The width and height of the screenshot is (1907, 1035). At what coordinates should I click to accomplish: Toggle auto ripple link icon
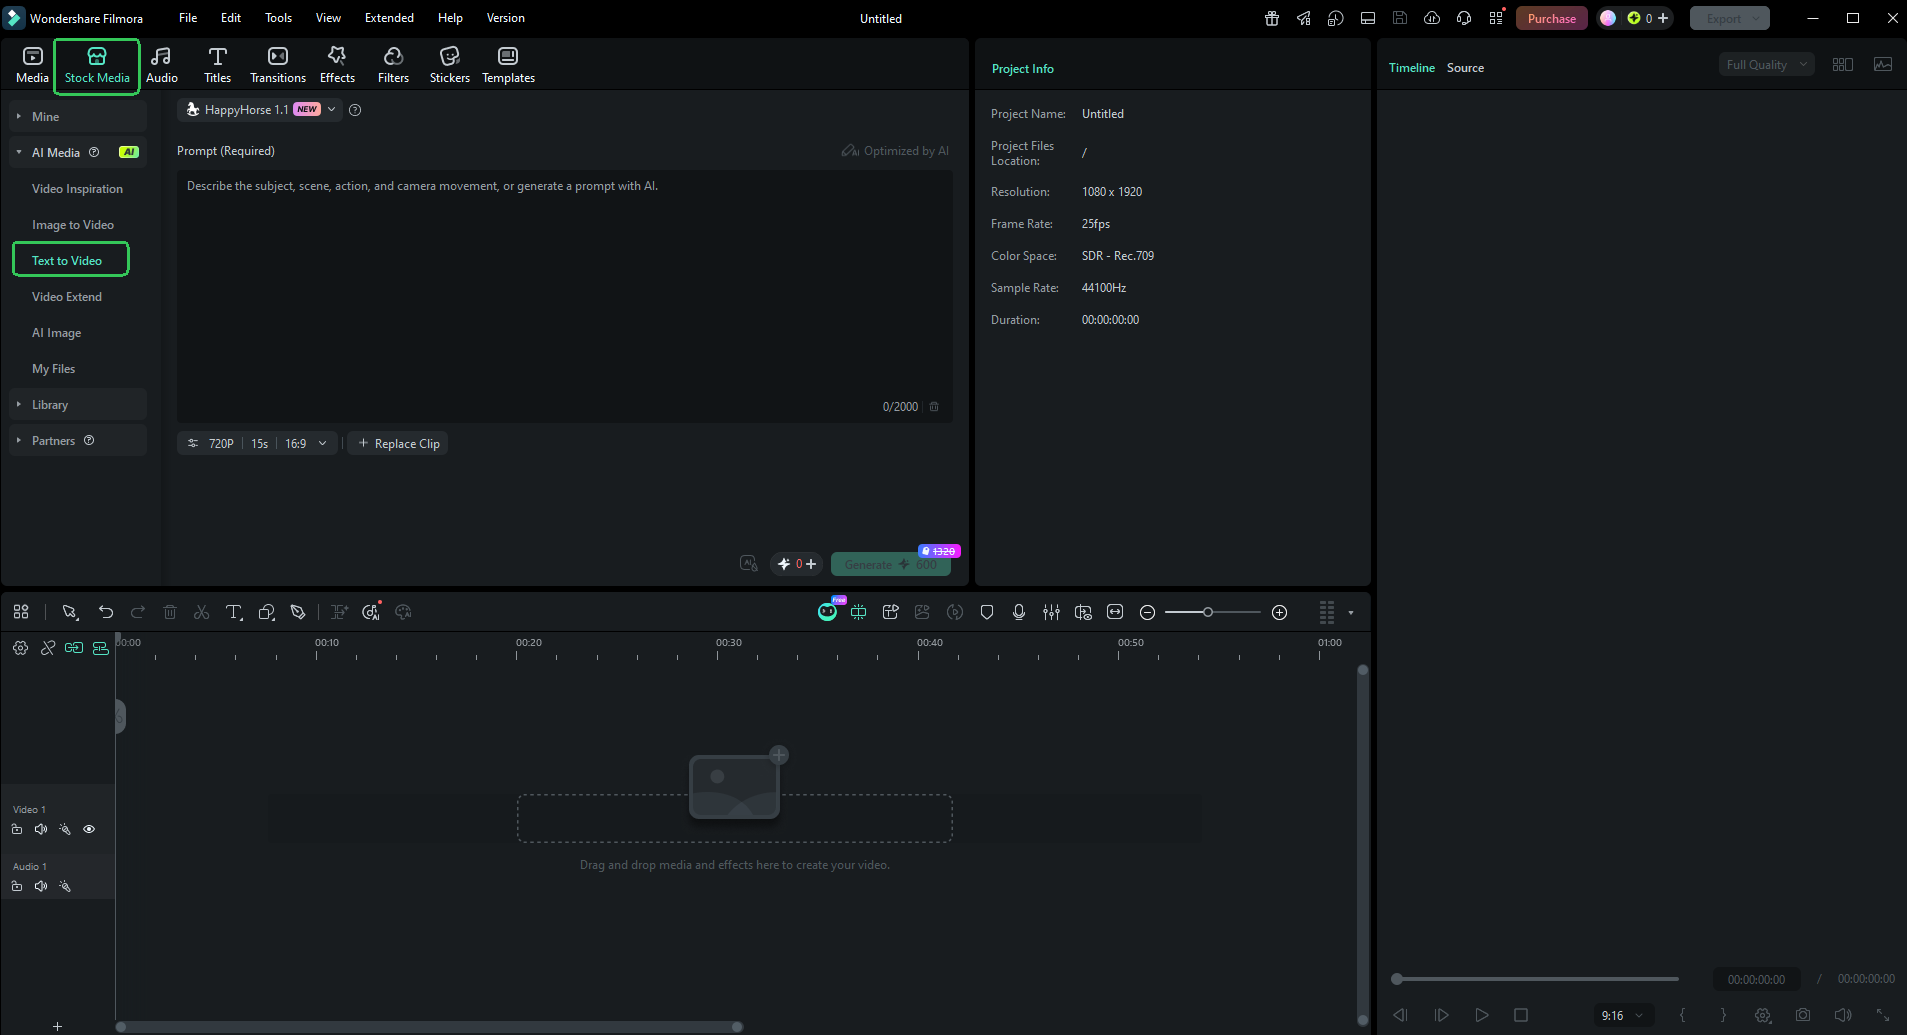[x=74, y=648]
